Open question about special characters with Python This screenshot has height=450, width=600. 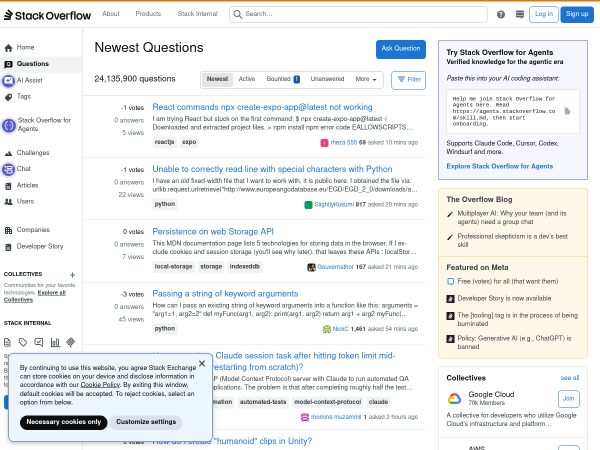coord(272,169)
